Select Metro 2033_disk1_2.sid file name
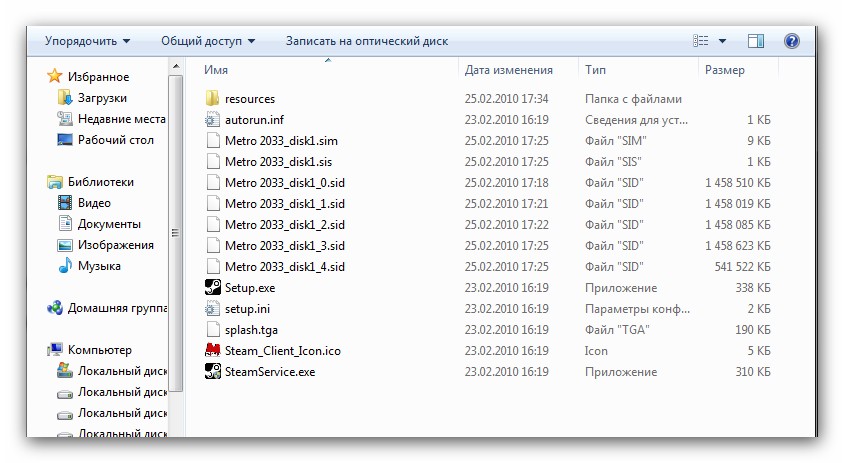Viewport: 844px width, 463px height. [x=285, y=225]
